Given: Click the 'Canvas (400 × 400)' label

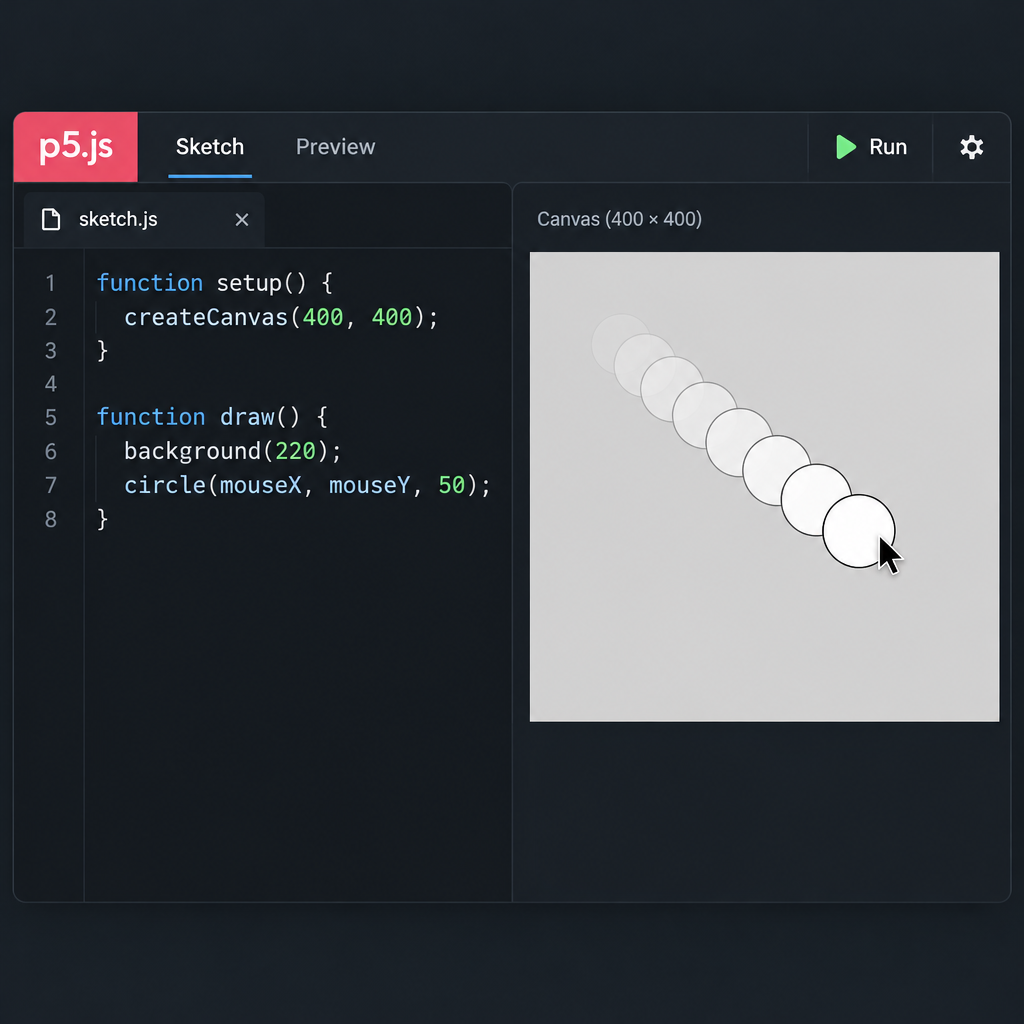Looking at the screenshot, I should point(619,219).
